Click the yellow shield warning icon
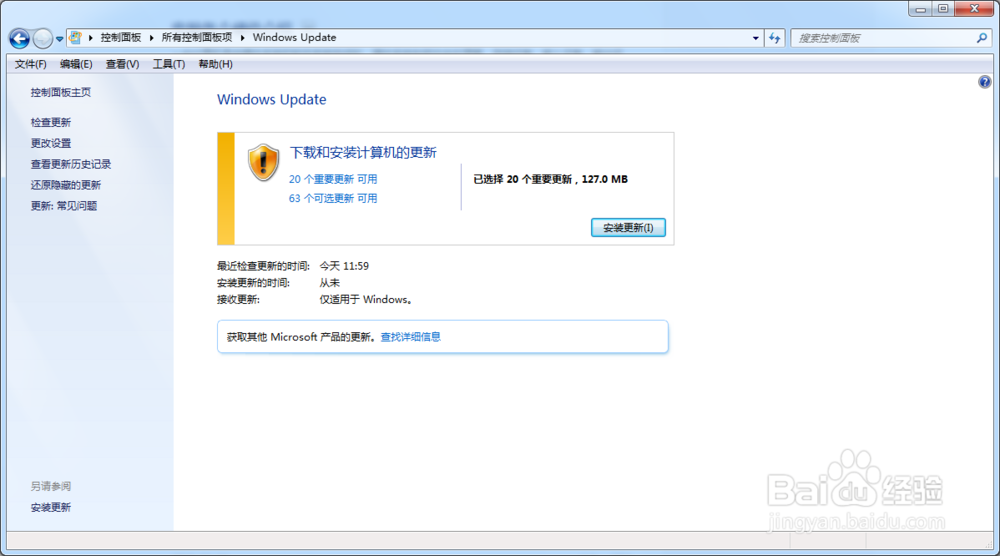This screenshot has height=556, width=1000. point(263,162)
